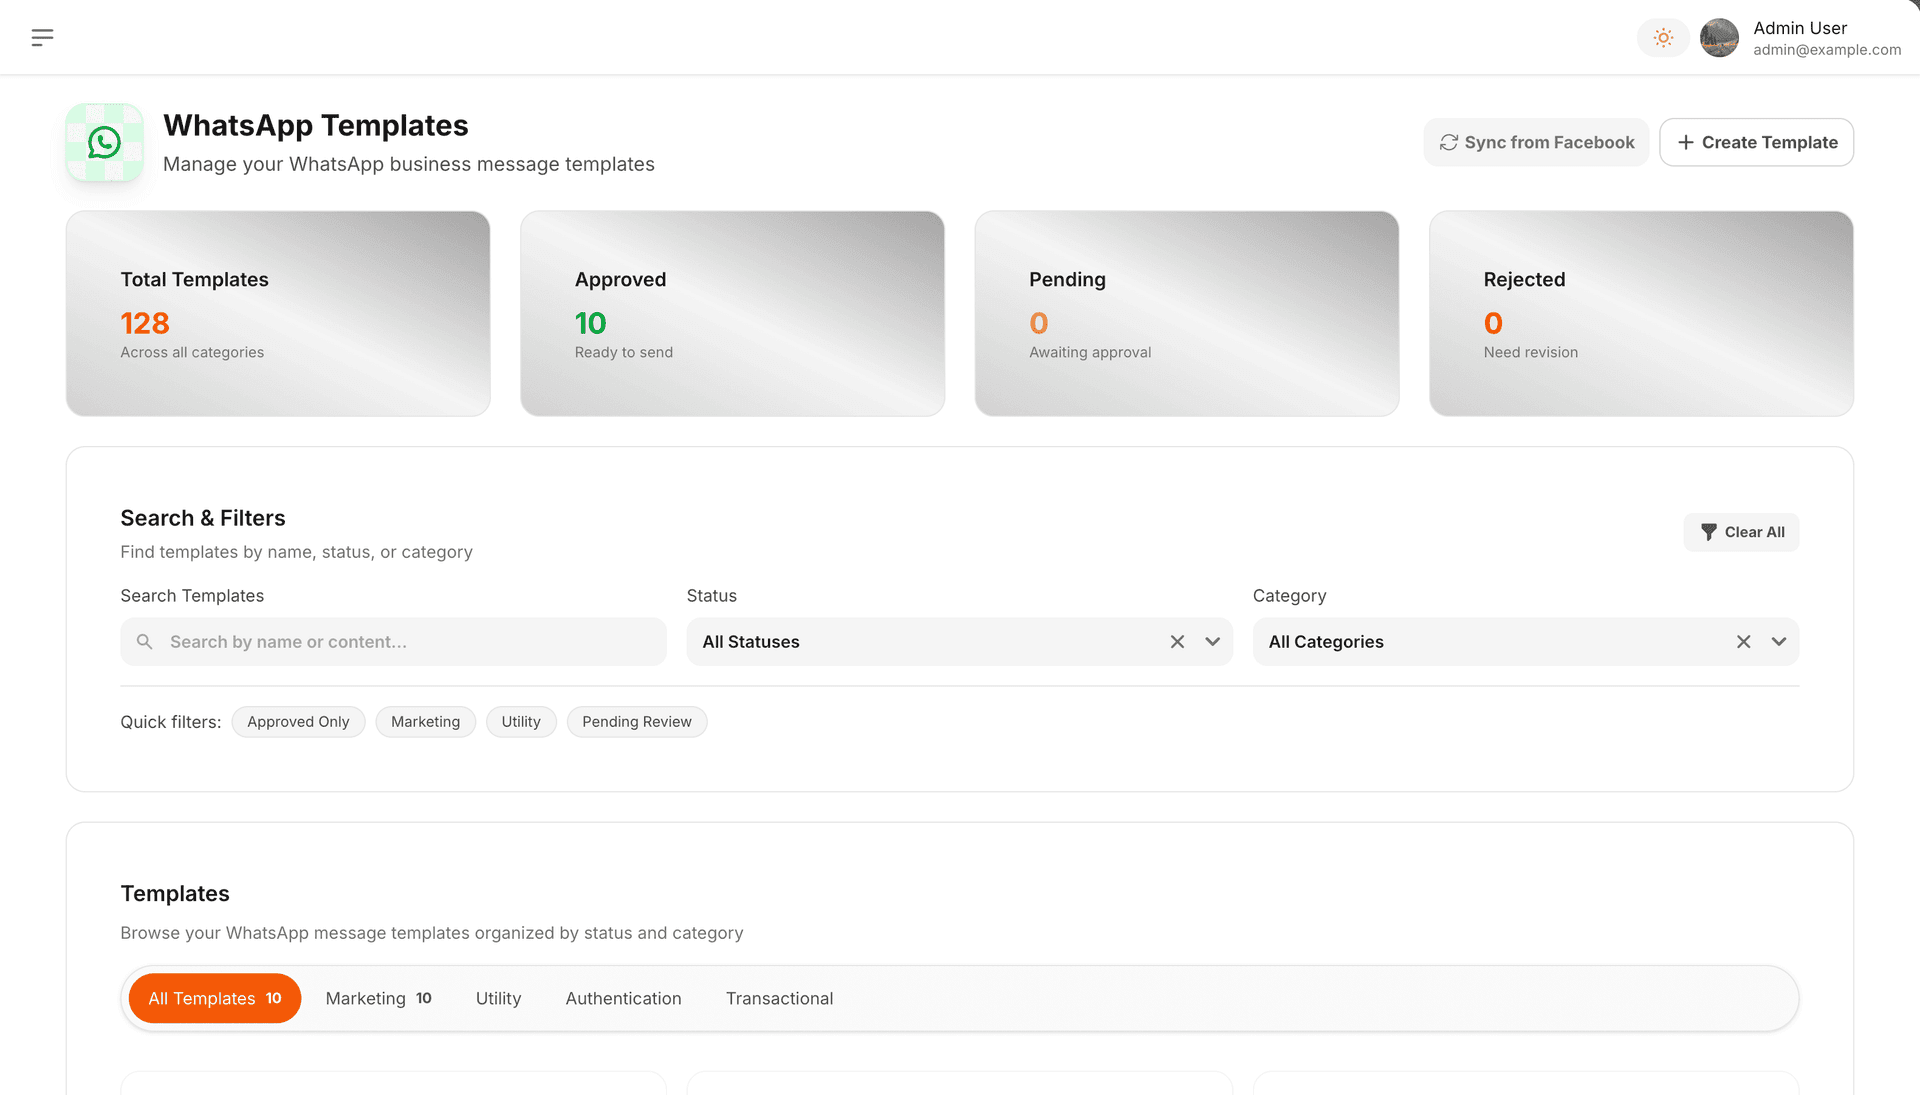1920x1095 pixels.
Task: Toggle the Approved Only quick filter
Action: click(x=298, y=722)
